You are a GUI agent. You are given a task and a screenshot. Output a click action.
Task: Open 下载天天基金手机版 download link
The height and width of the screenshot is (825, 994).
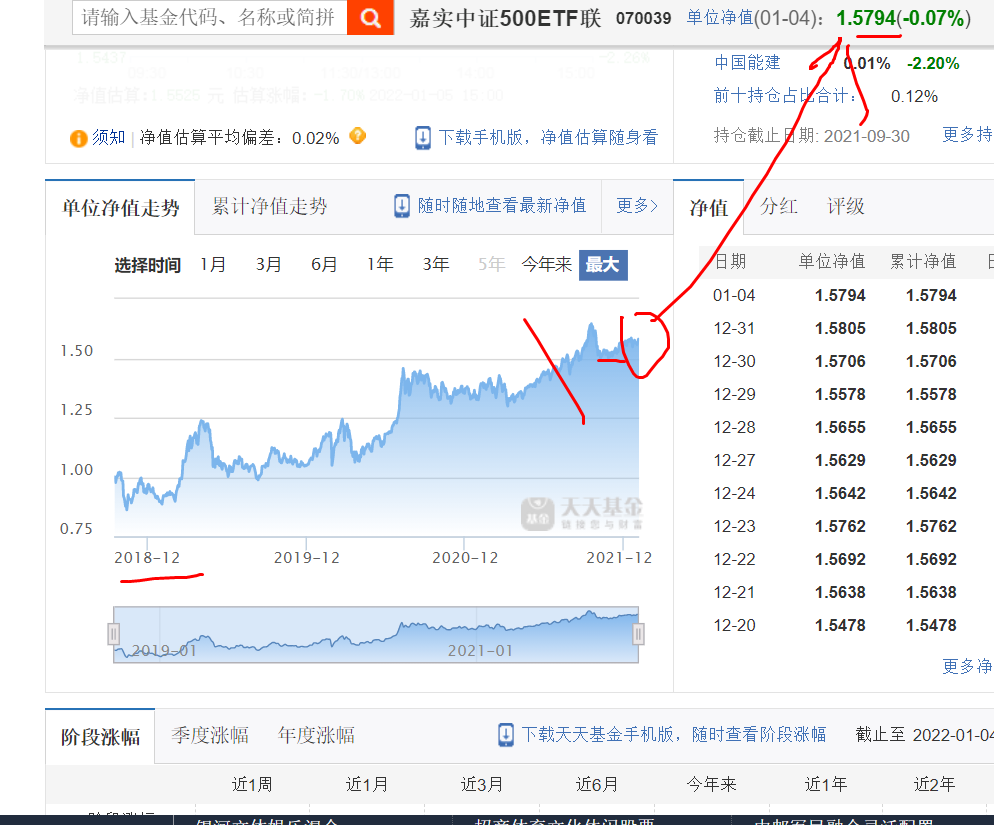[674, 734]
